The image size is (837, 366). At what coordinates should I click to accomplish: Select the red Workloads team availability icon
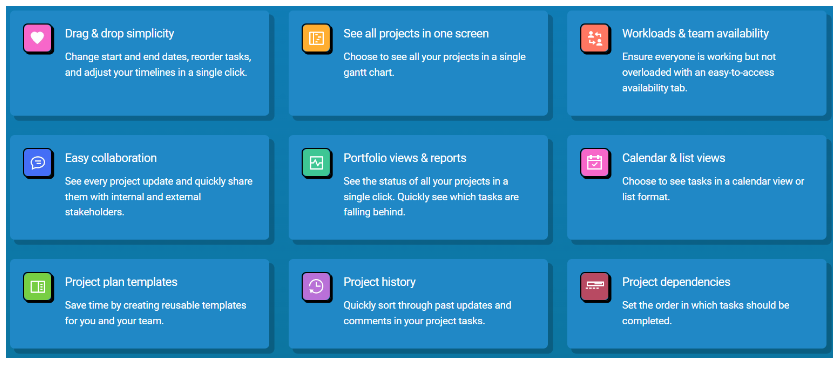[x=595, y=38]
